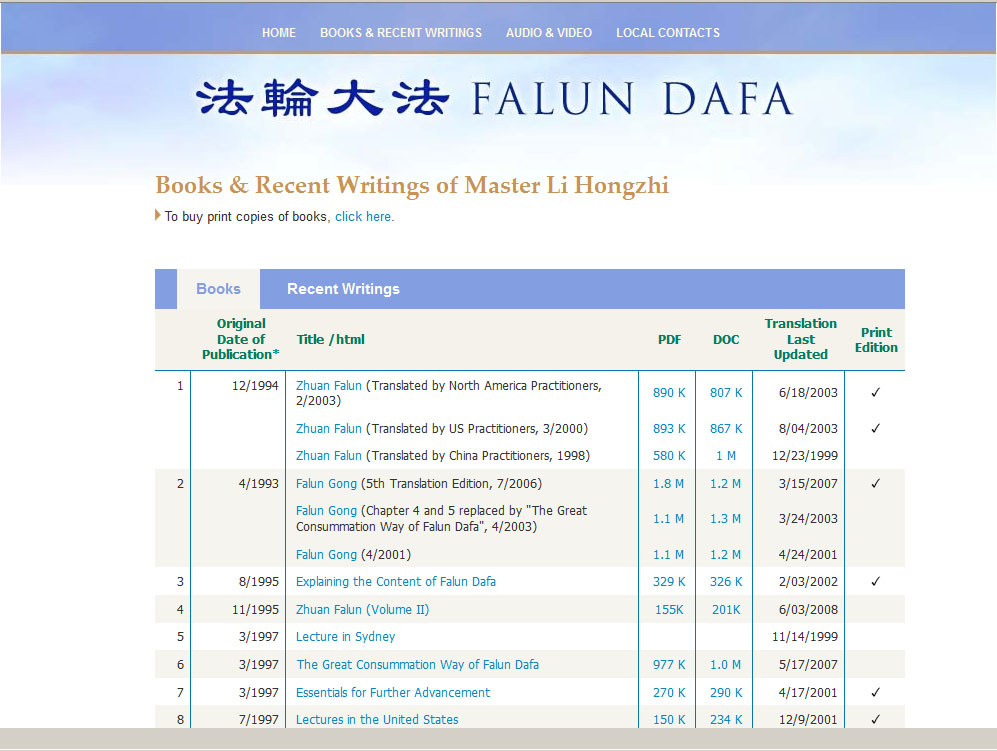
Task: Switch to the Recent Writings tab
Action: click(343, 289)
